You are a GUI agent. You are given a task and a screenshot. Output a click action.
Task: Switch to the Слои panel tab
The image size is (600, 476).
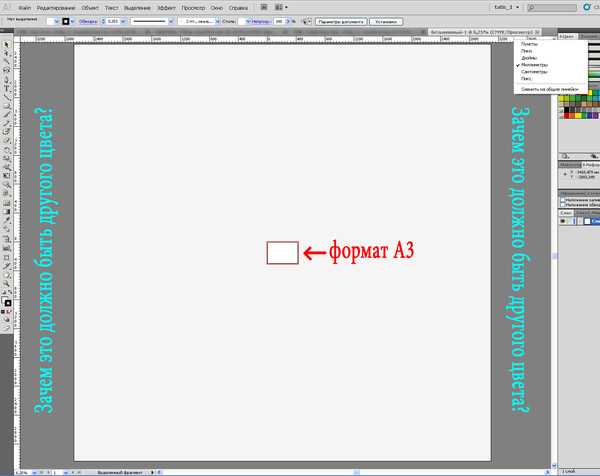(566, 213)
